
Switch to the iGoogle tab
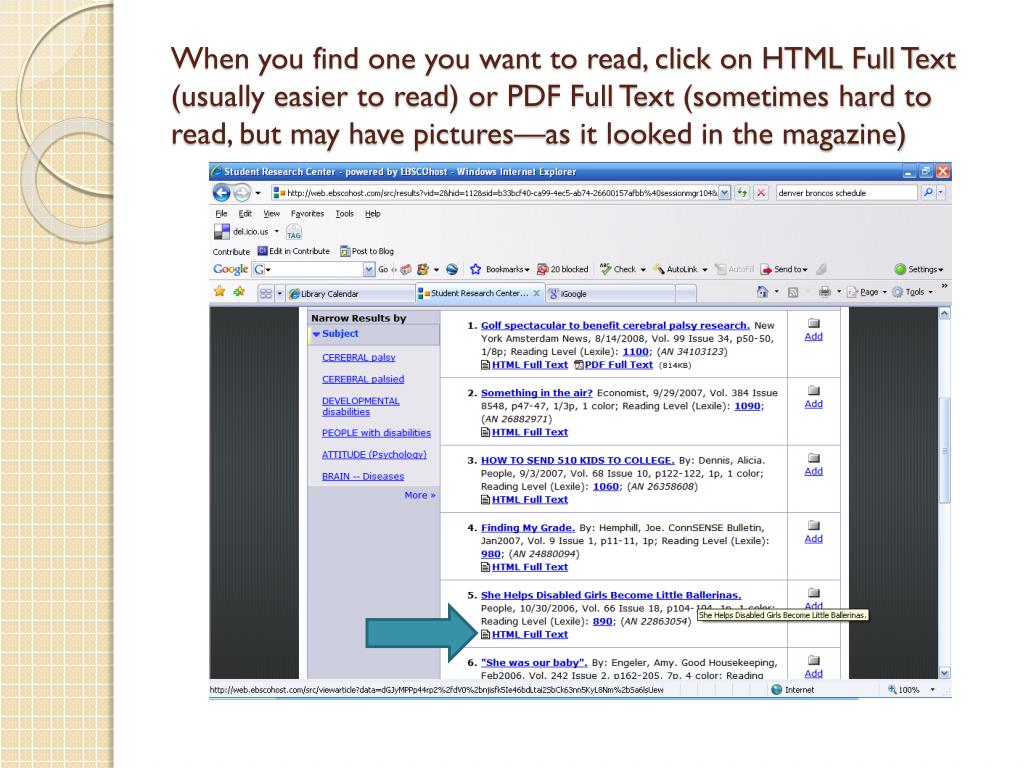click(x=611, y=294)
